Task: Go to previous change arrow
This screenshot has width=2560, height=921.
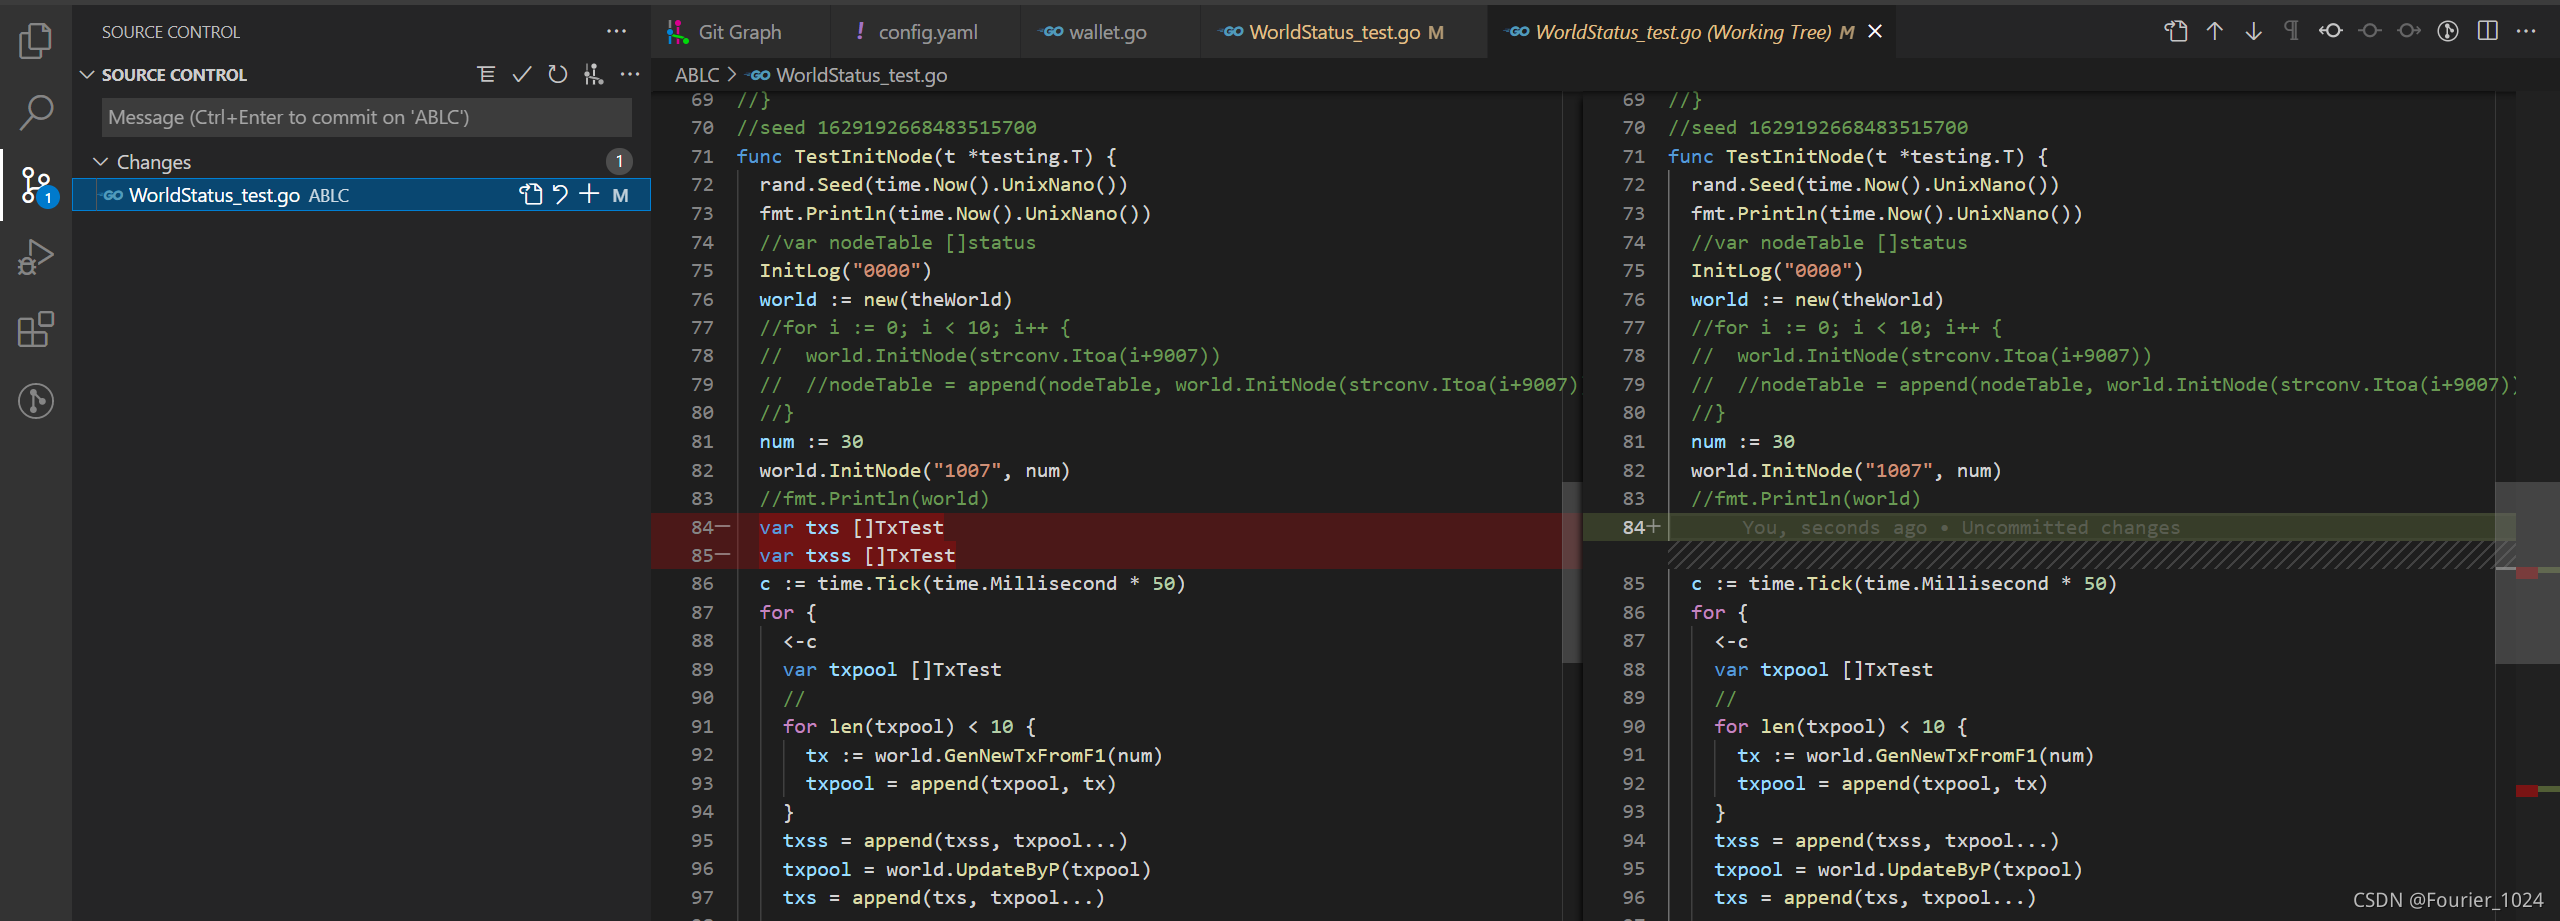Action: pos(2215,31)
